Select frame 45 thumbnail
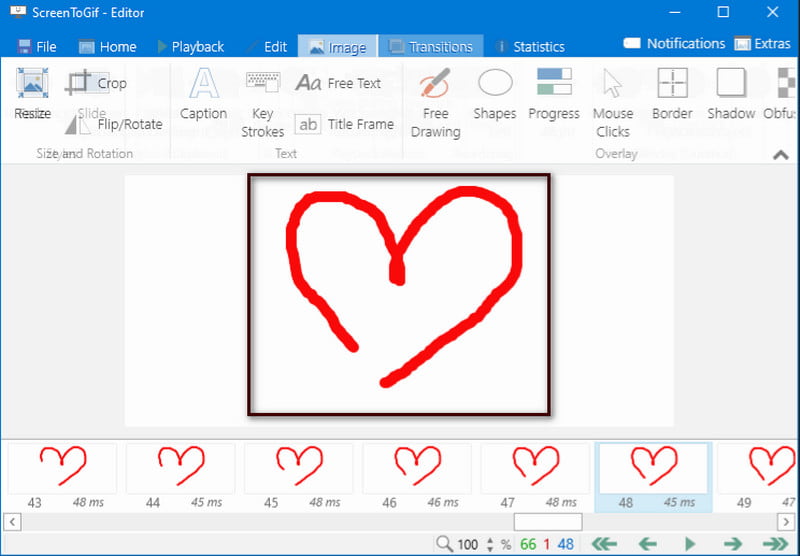The image size is (800, 556). (x=298, y=477)
